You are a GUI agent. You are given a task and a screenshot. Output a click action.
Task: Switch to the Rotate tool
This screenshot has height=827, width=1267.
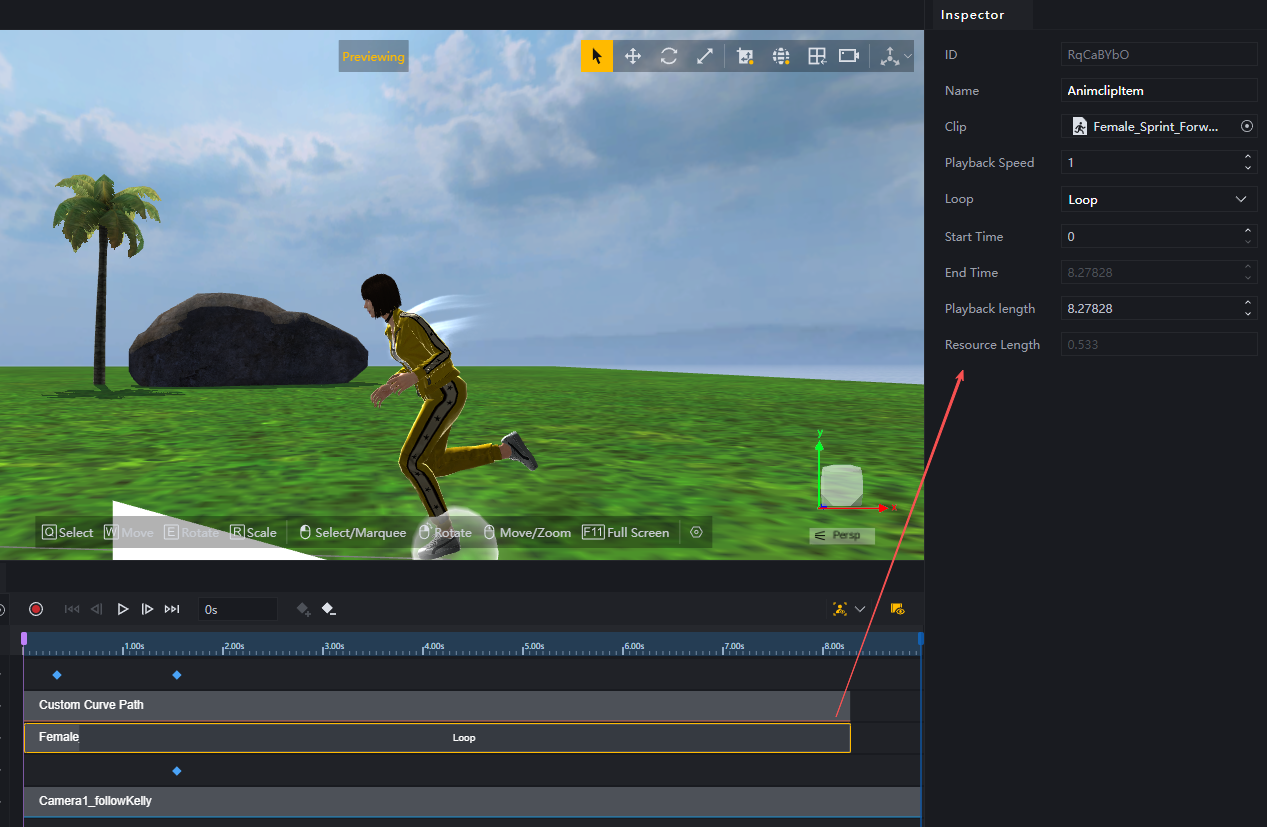tap(669, 56)
